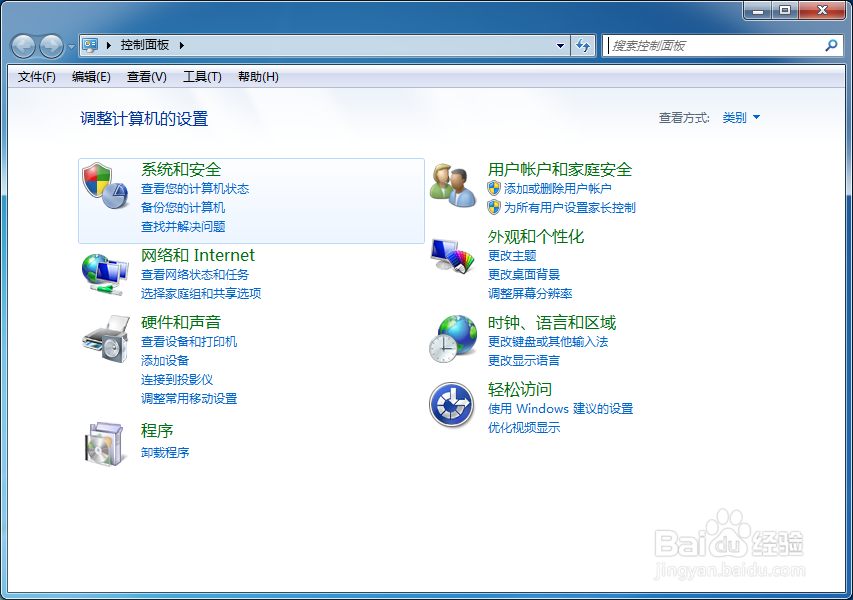Open the 轻松访问 heading link
Image resolution: width=853 pixels, height=600 pixels.
(520, 389)
